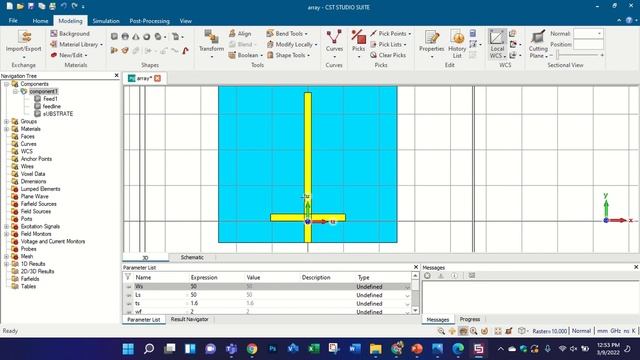Click the pan view icon in status bar
640x360 pixels.
pyautogui.click(x=452, y=331)
